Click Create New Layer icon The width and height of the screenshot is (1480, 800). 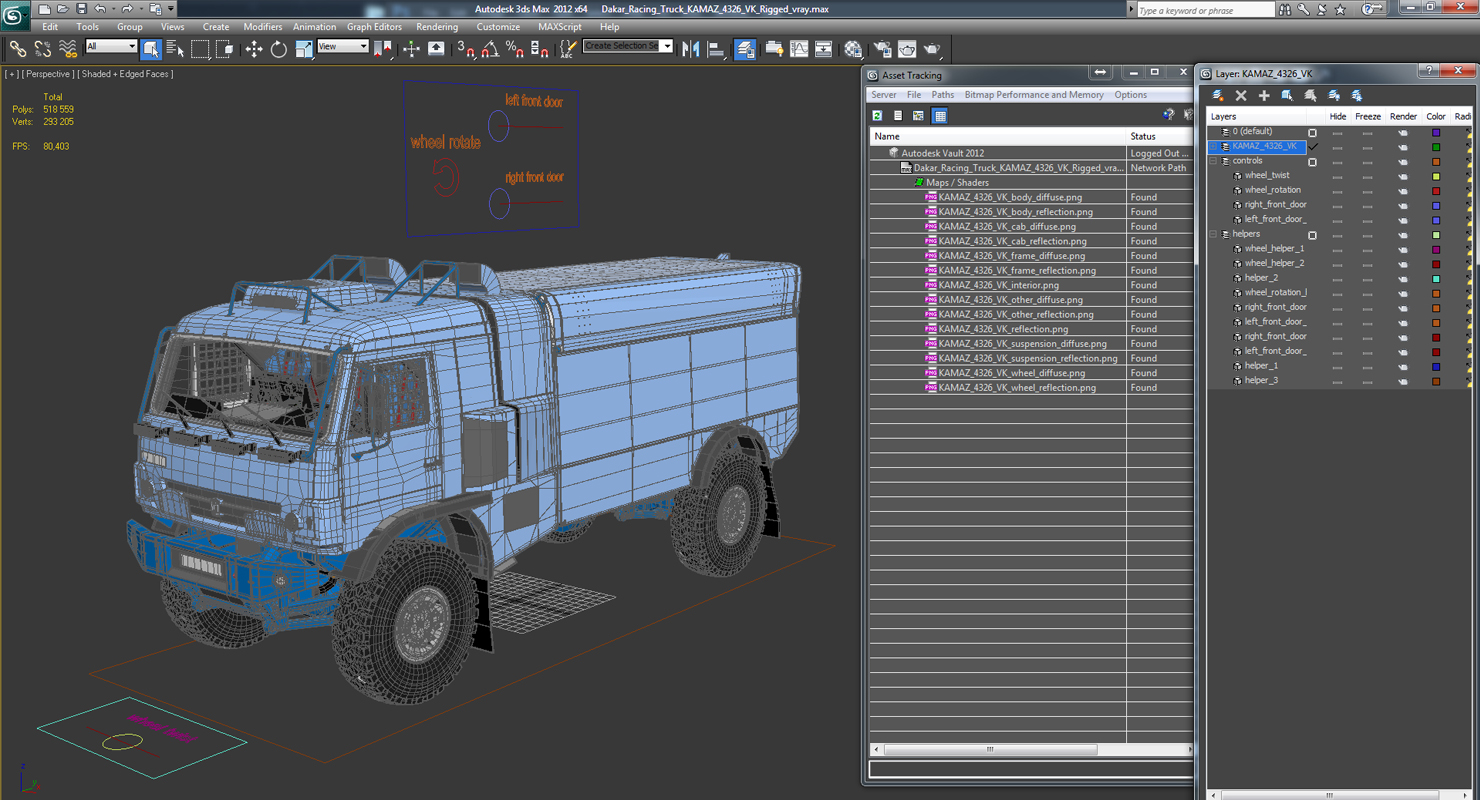(x=1218, y=95)
